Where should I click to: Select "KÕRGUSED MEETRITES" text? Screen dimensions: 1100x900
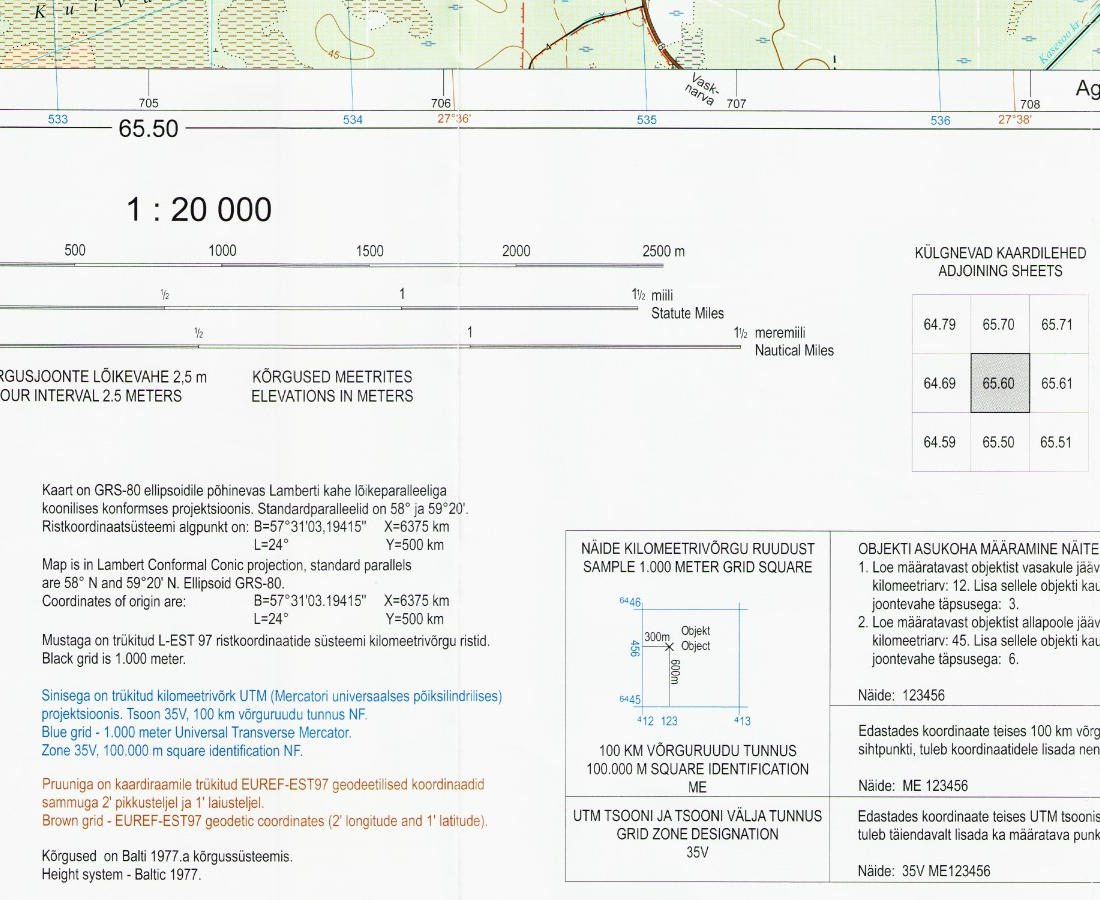tap(333, 377)
